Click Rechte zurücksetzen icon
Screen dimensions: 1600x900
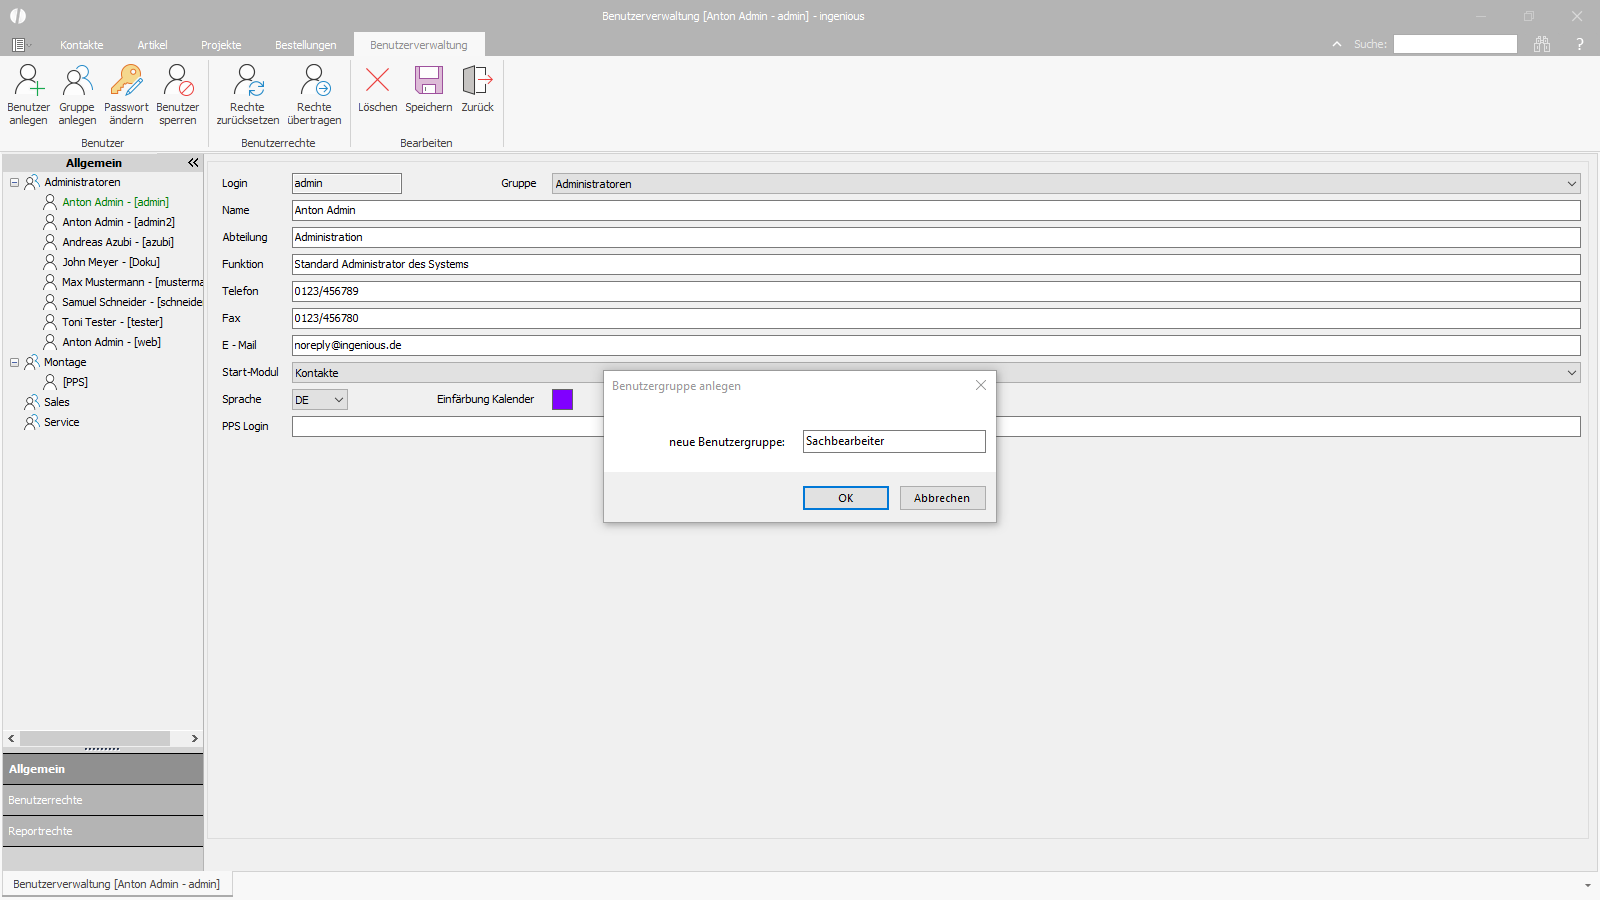click(x=248, y=80)
